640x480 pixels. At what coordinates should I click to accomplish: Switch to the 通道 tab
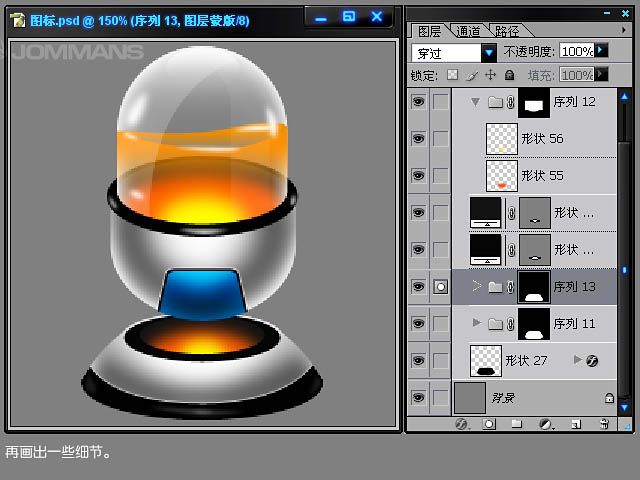[466, 31]
